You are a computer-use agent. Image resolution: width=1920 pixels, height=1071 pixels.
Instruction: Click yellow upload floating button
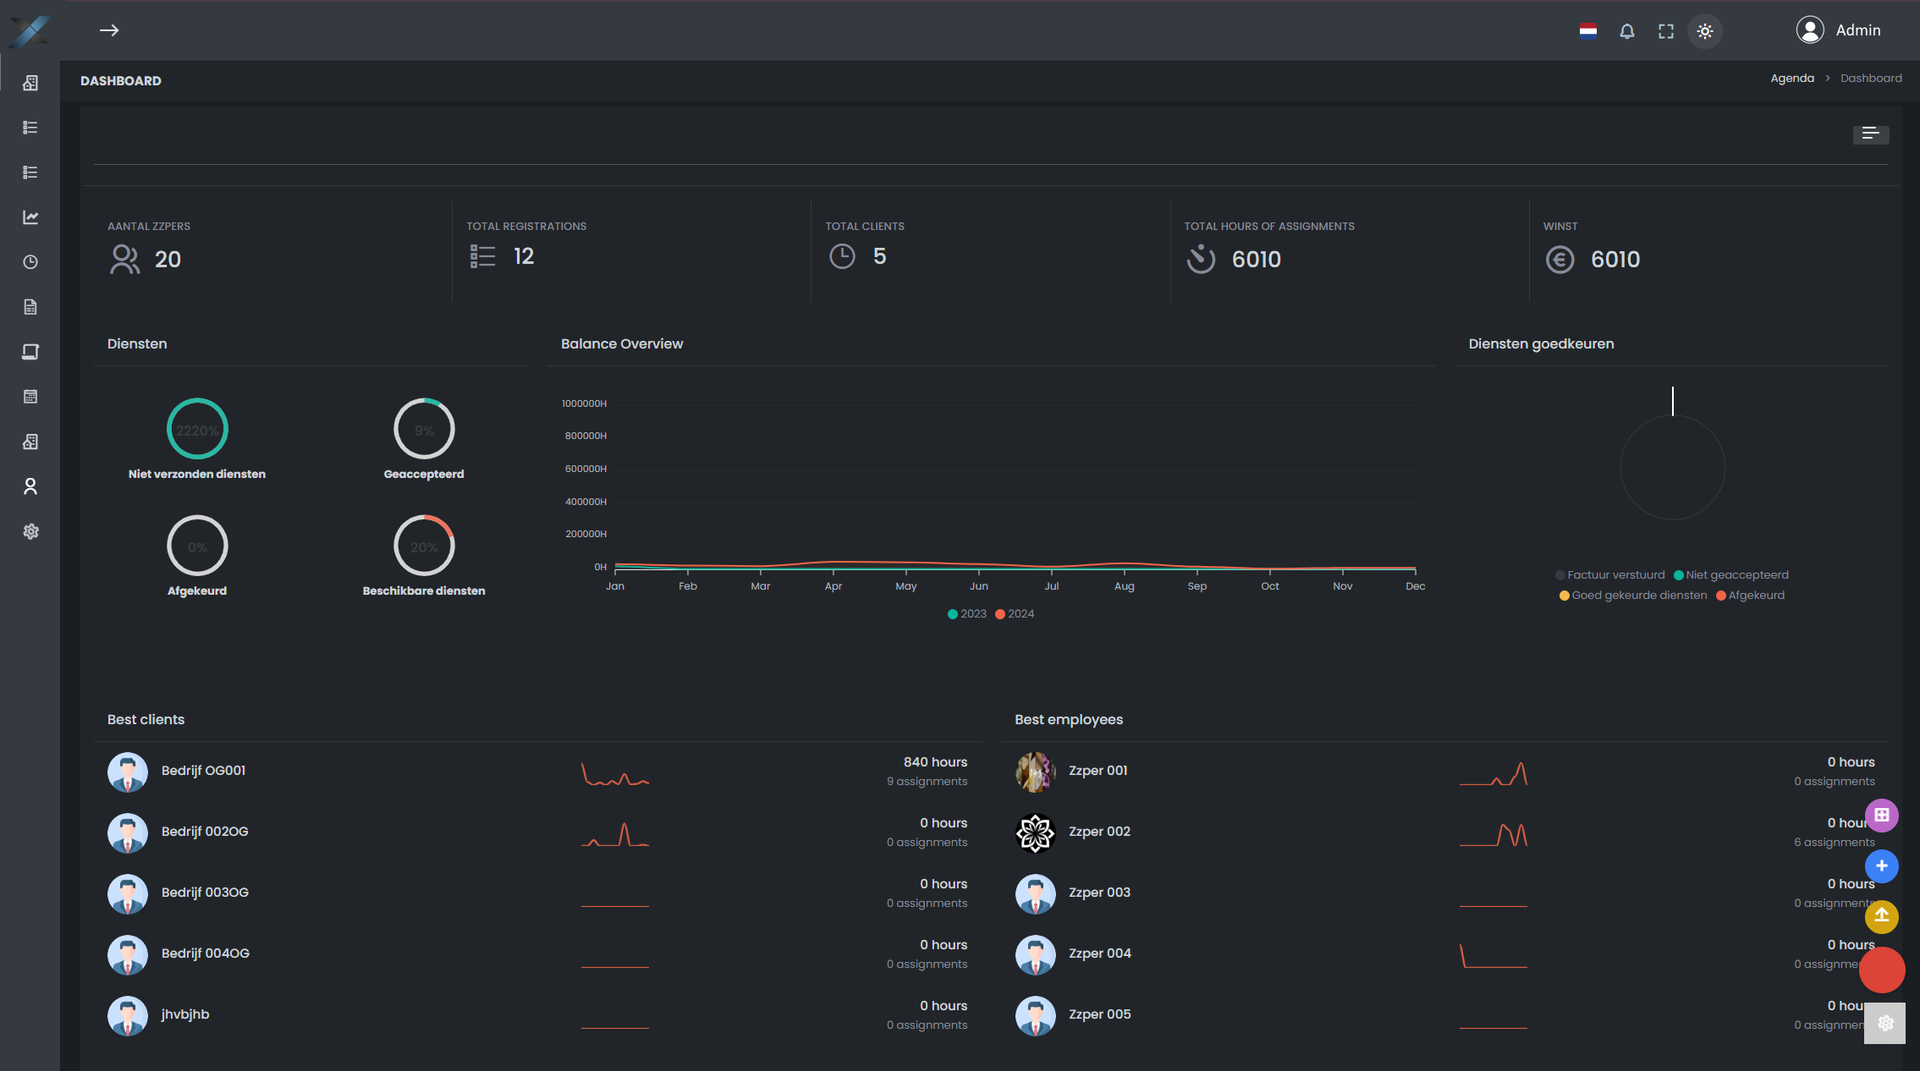click(1881, 916)
